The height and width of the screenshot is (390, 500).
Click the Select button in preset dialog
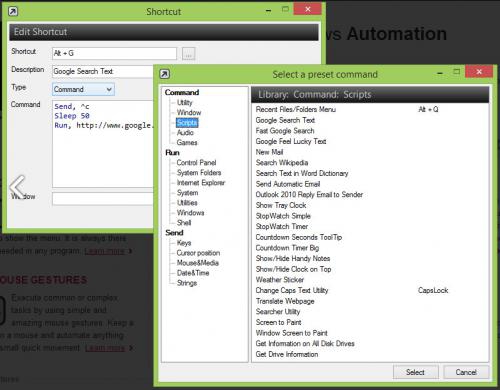coord(415,372)
